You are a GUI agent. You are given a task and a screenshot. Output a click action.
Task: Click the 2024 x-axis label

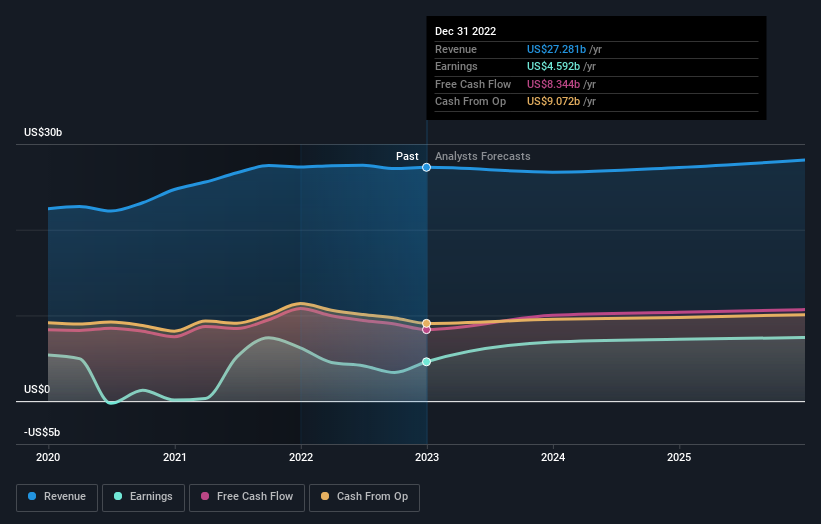click(x=553, y=457)
